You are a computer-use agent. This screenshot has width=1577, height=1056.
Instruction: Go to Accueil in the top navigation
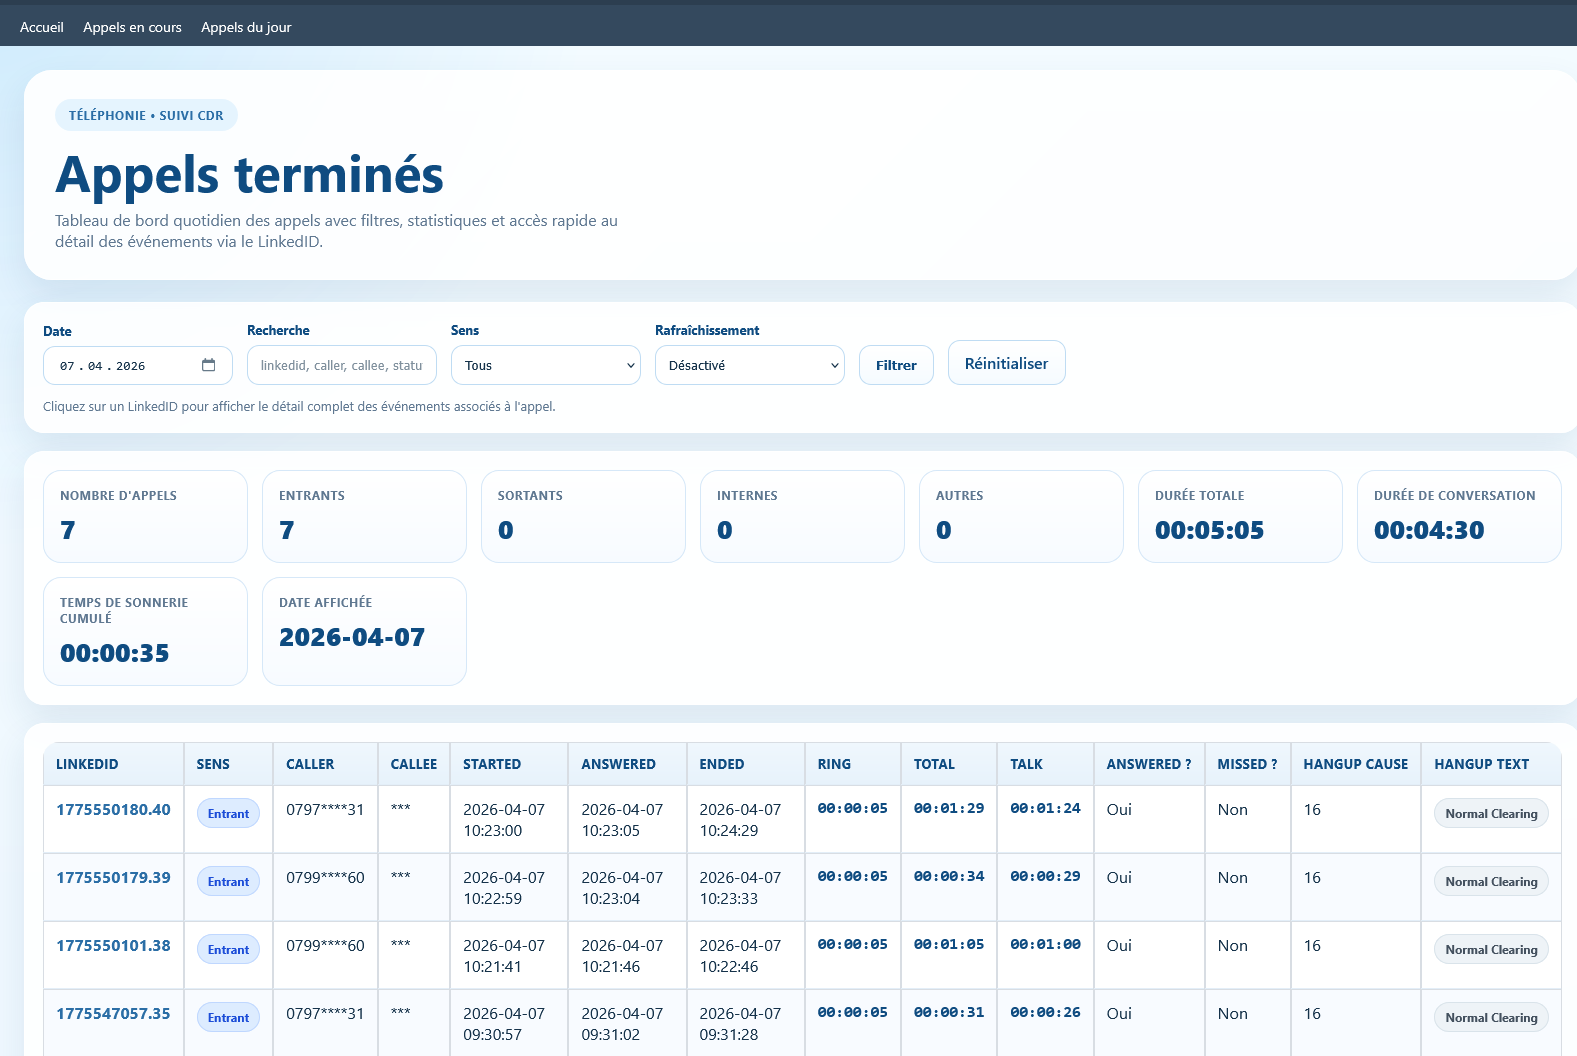pyautogui.click(x=42, y=27)
